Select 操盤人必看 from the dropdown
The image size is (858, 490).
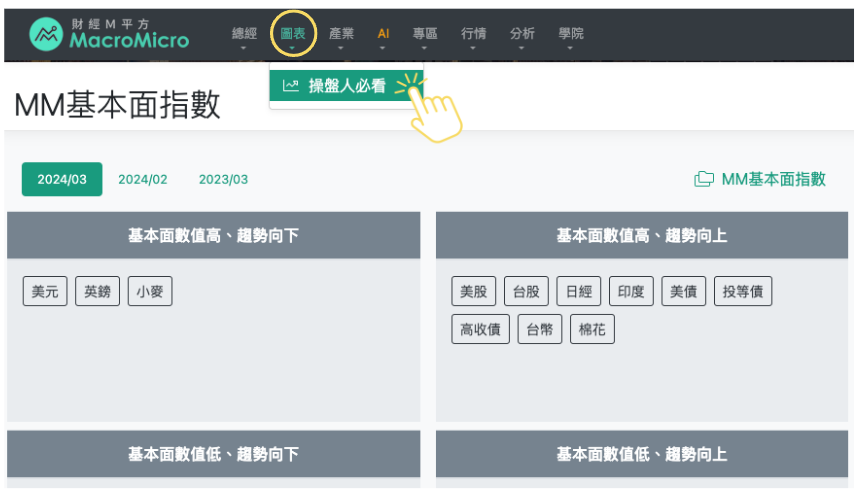point(346,85)
